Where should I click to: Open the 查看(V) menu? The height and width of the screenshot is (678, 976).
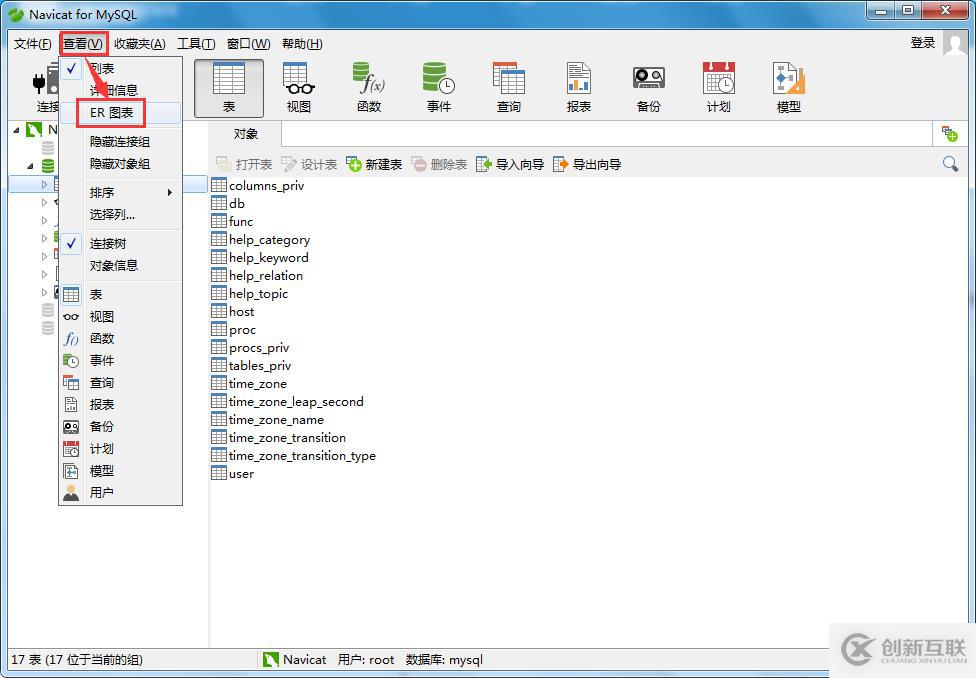(x=83, y=44)
